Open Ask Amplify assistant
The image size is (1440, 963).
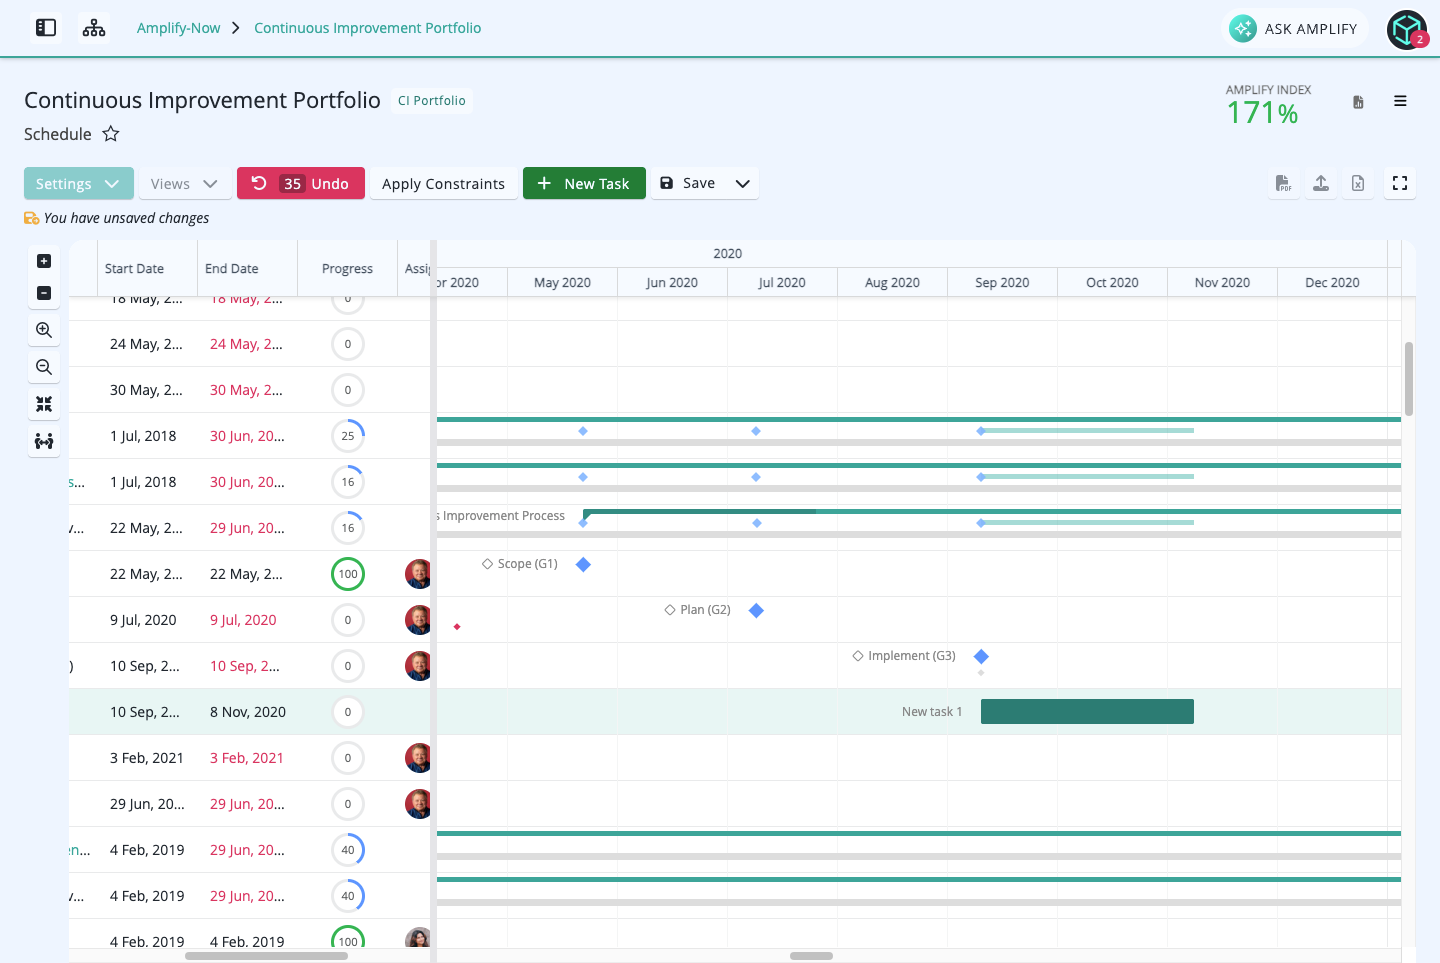coord(1295,28)
